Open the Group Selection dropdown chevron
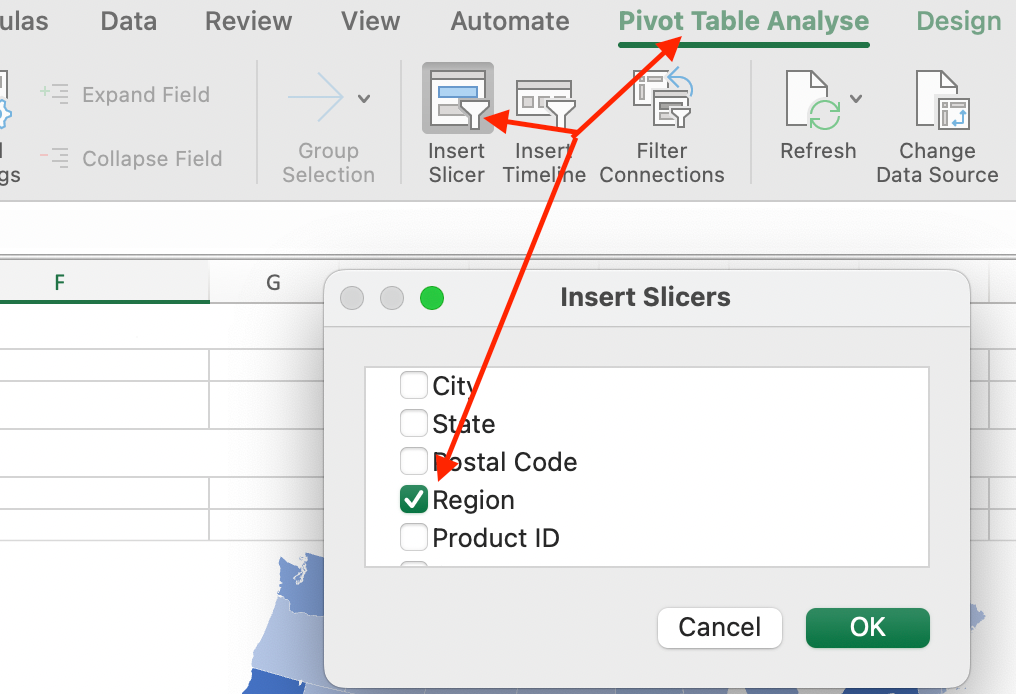The width and height of the screenshot is (1016, 694). click(x=364, y=98)
